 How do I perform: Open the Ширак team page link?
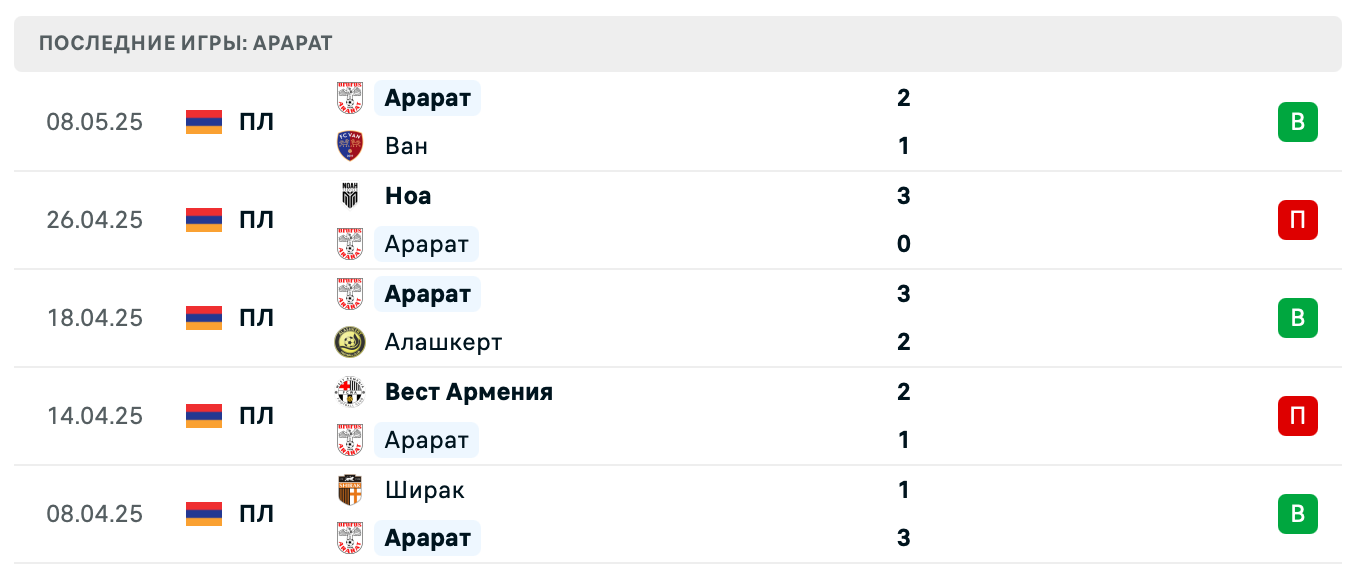click(x=424, y=490)
